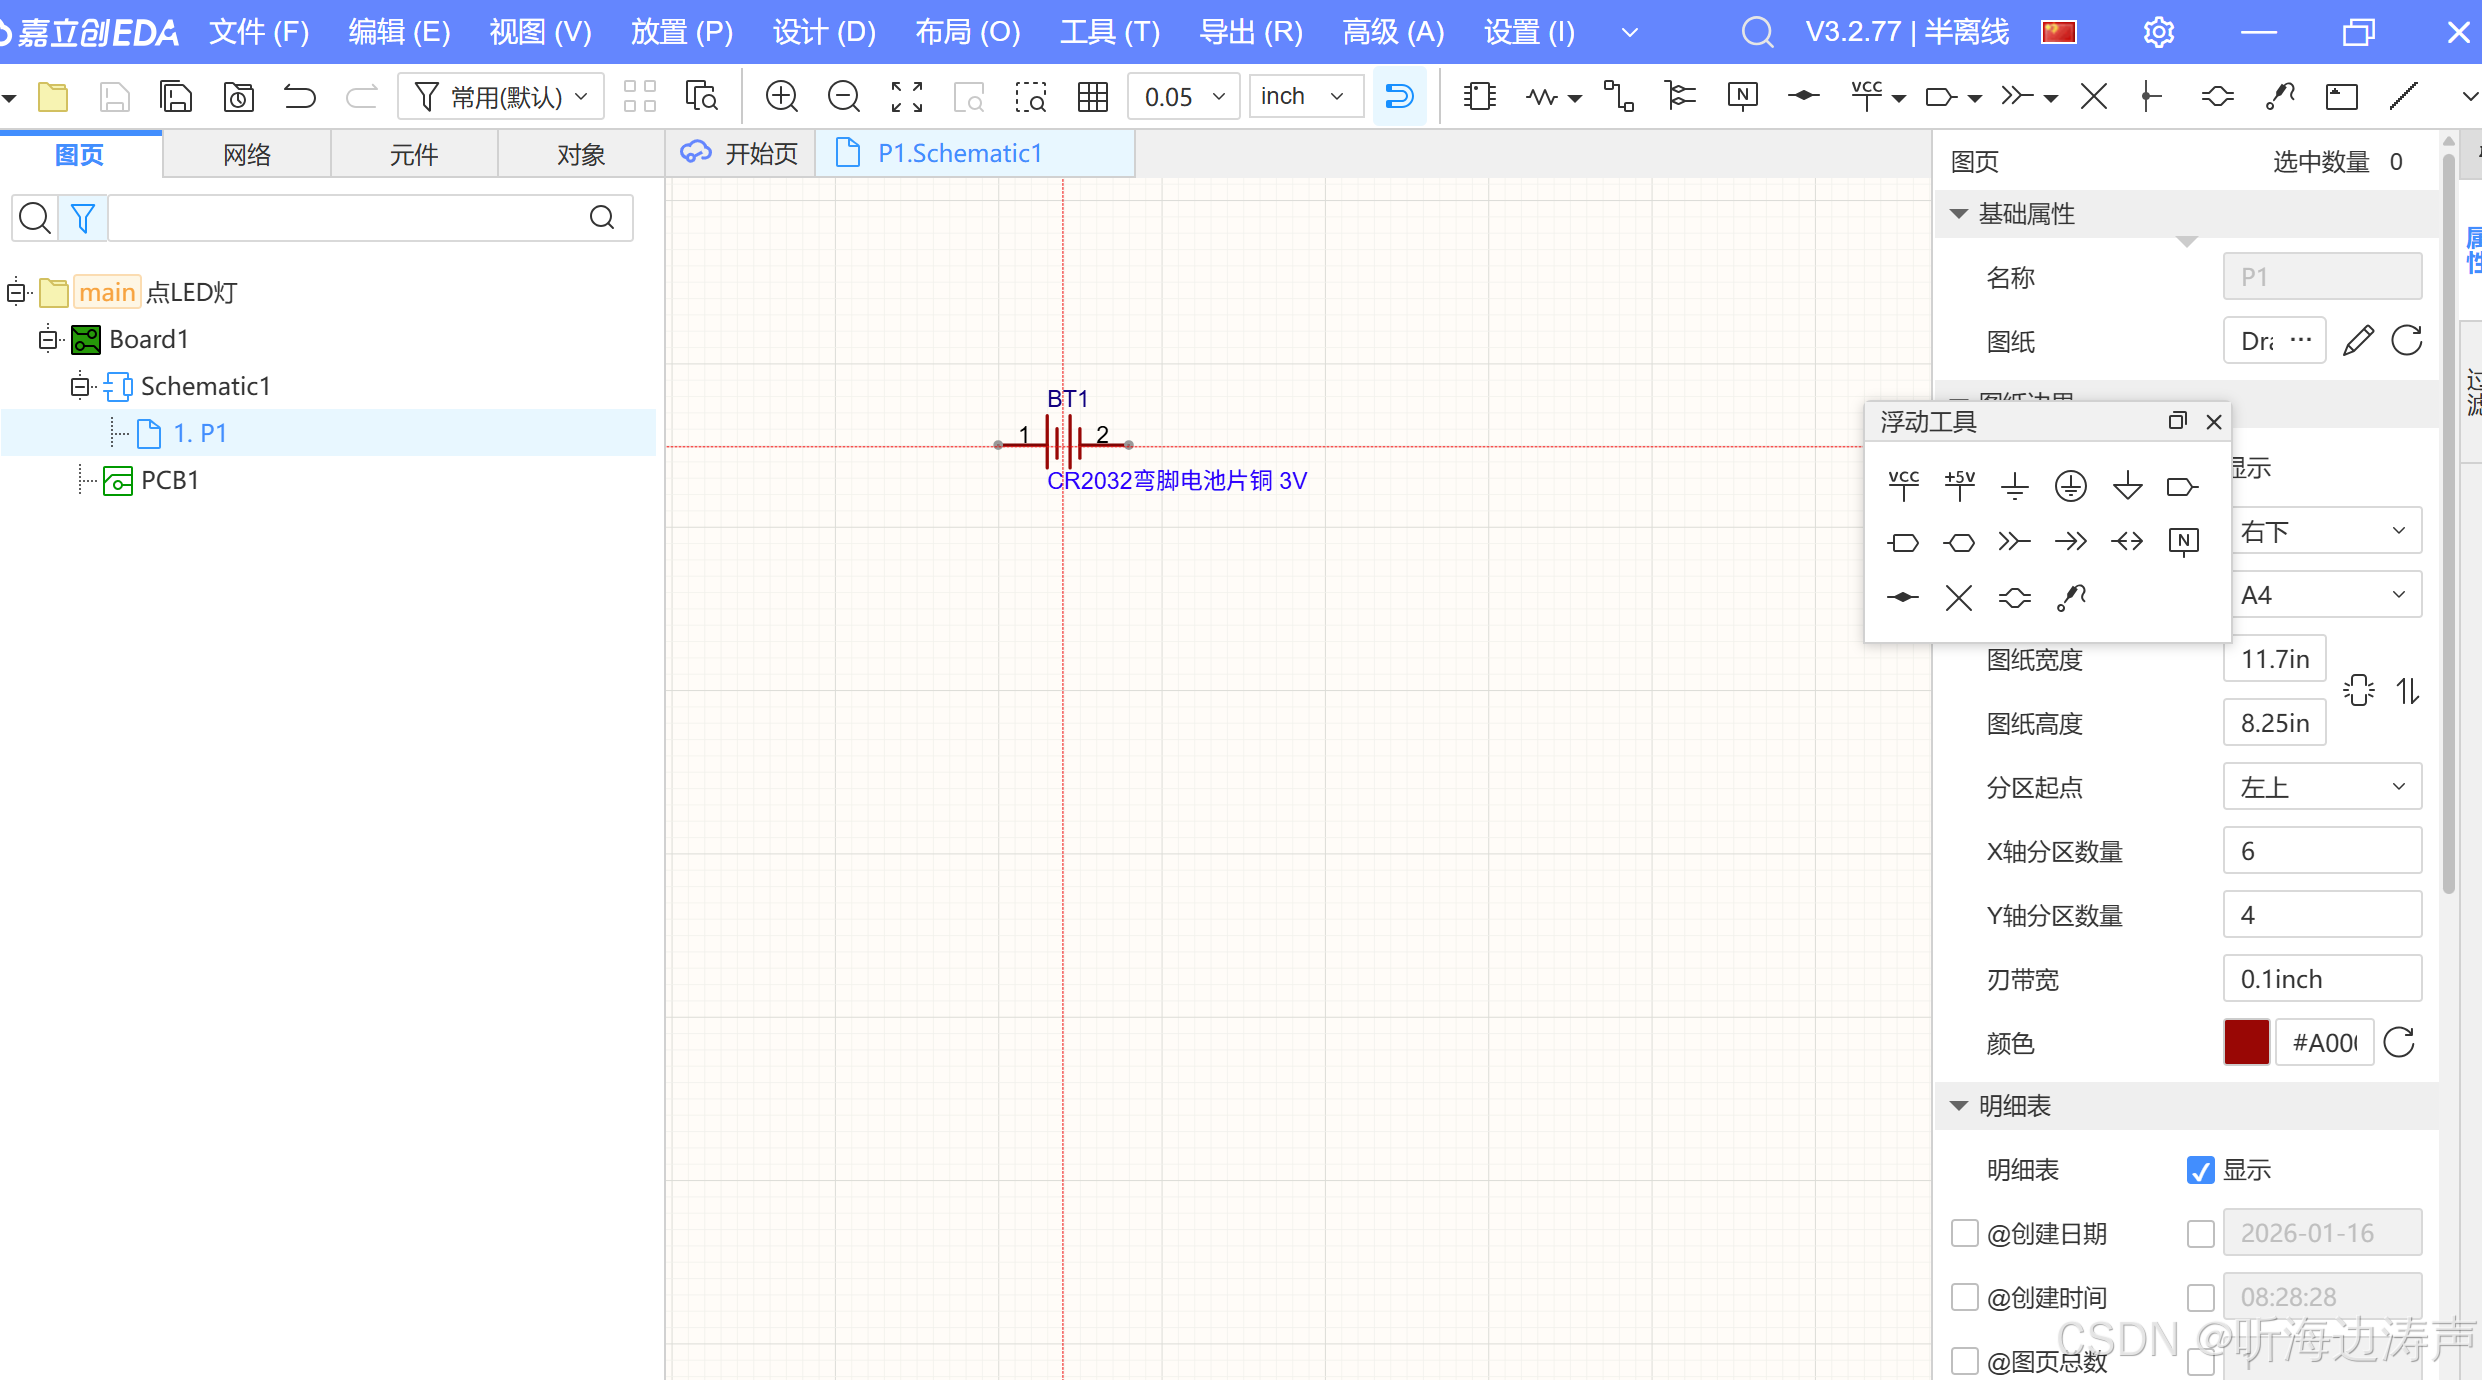2482x1380 pixels.
Task: Enable the @创建时间 checkbox
Action: [x=1965, y=1297]
